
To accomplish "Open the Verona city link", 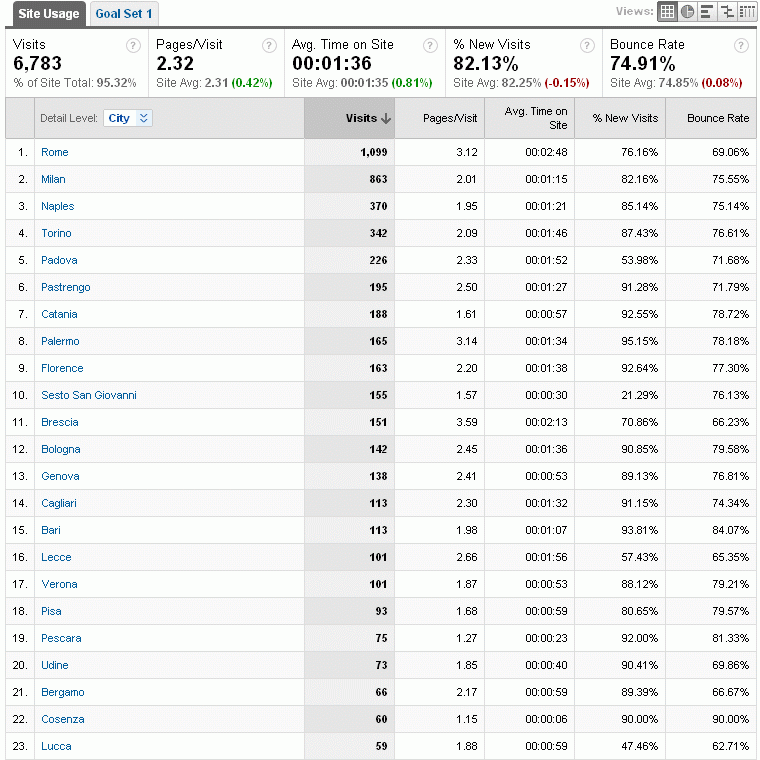I will tap(59, 584).
